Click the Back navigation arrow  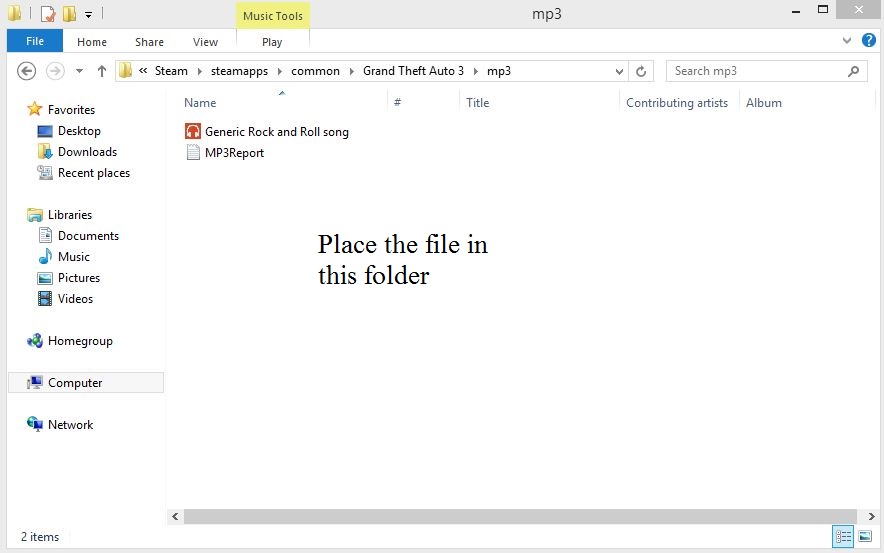(x=26, y=71)
